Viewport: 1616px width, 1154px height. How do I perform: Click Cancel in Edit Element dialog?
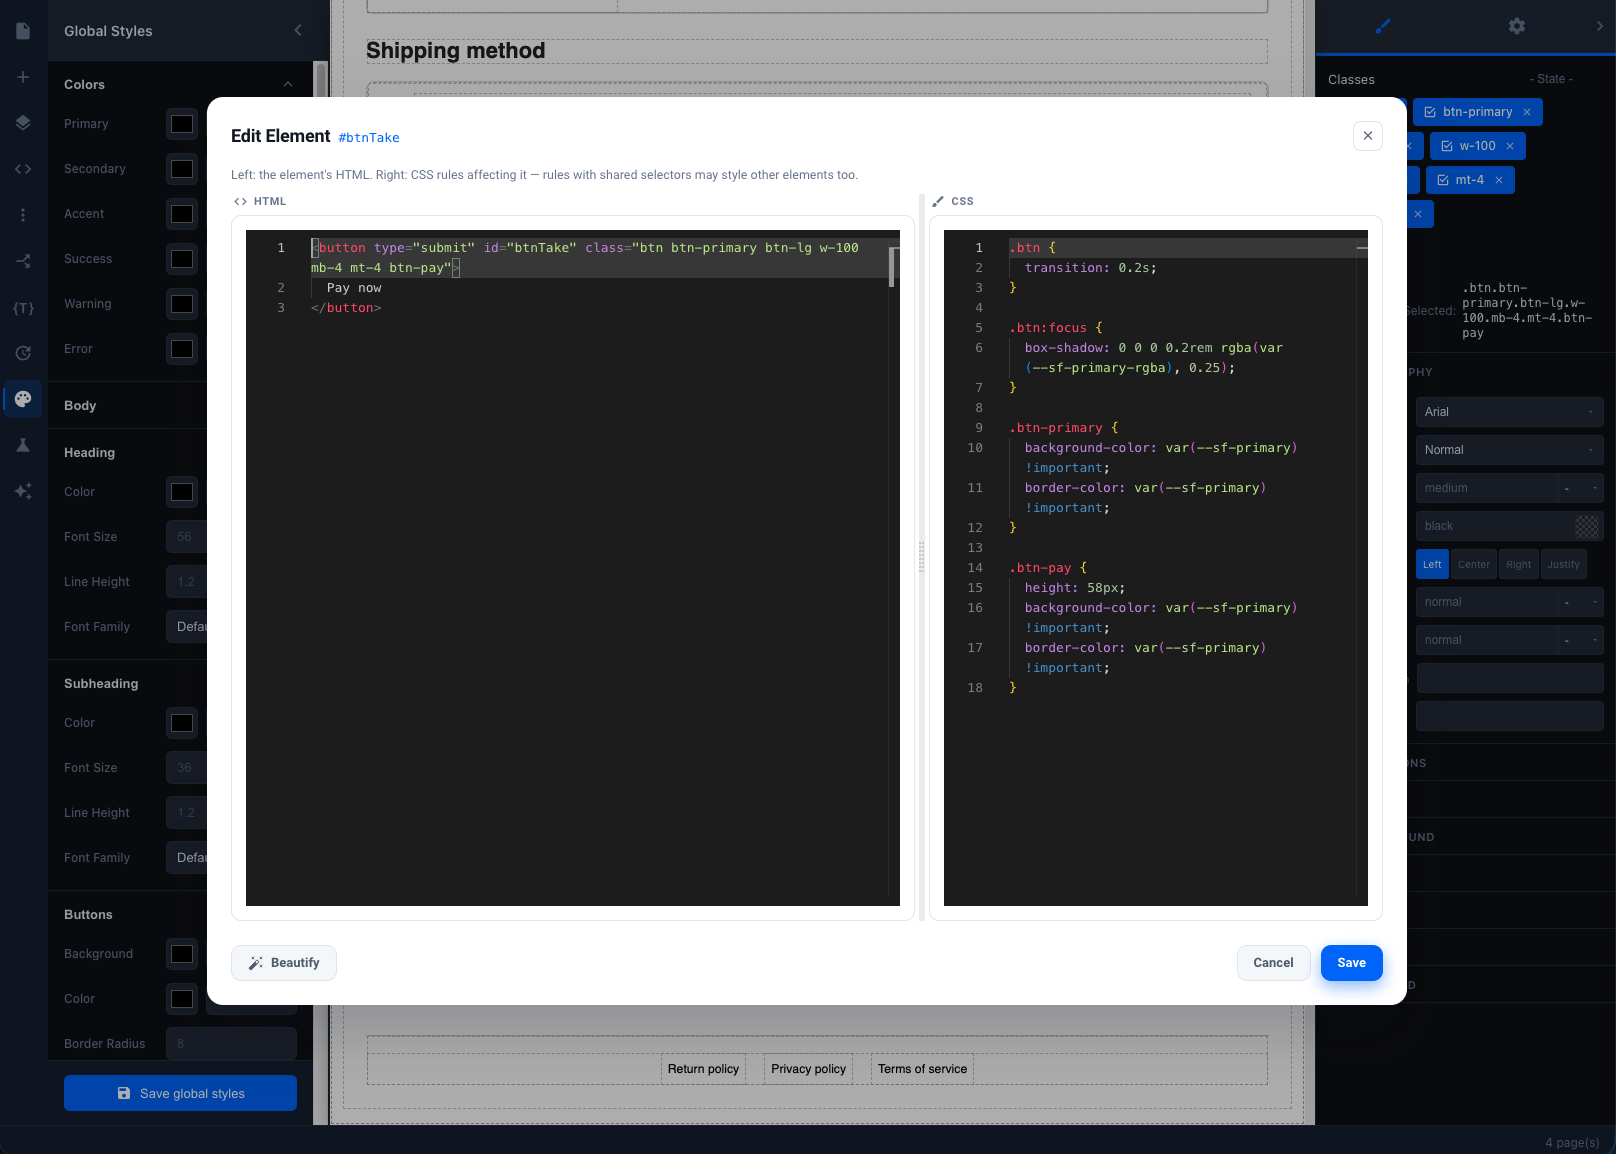(1273, 963)
